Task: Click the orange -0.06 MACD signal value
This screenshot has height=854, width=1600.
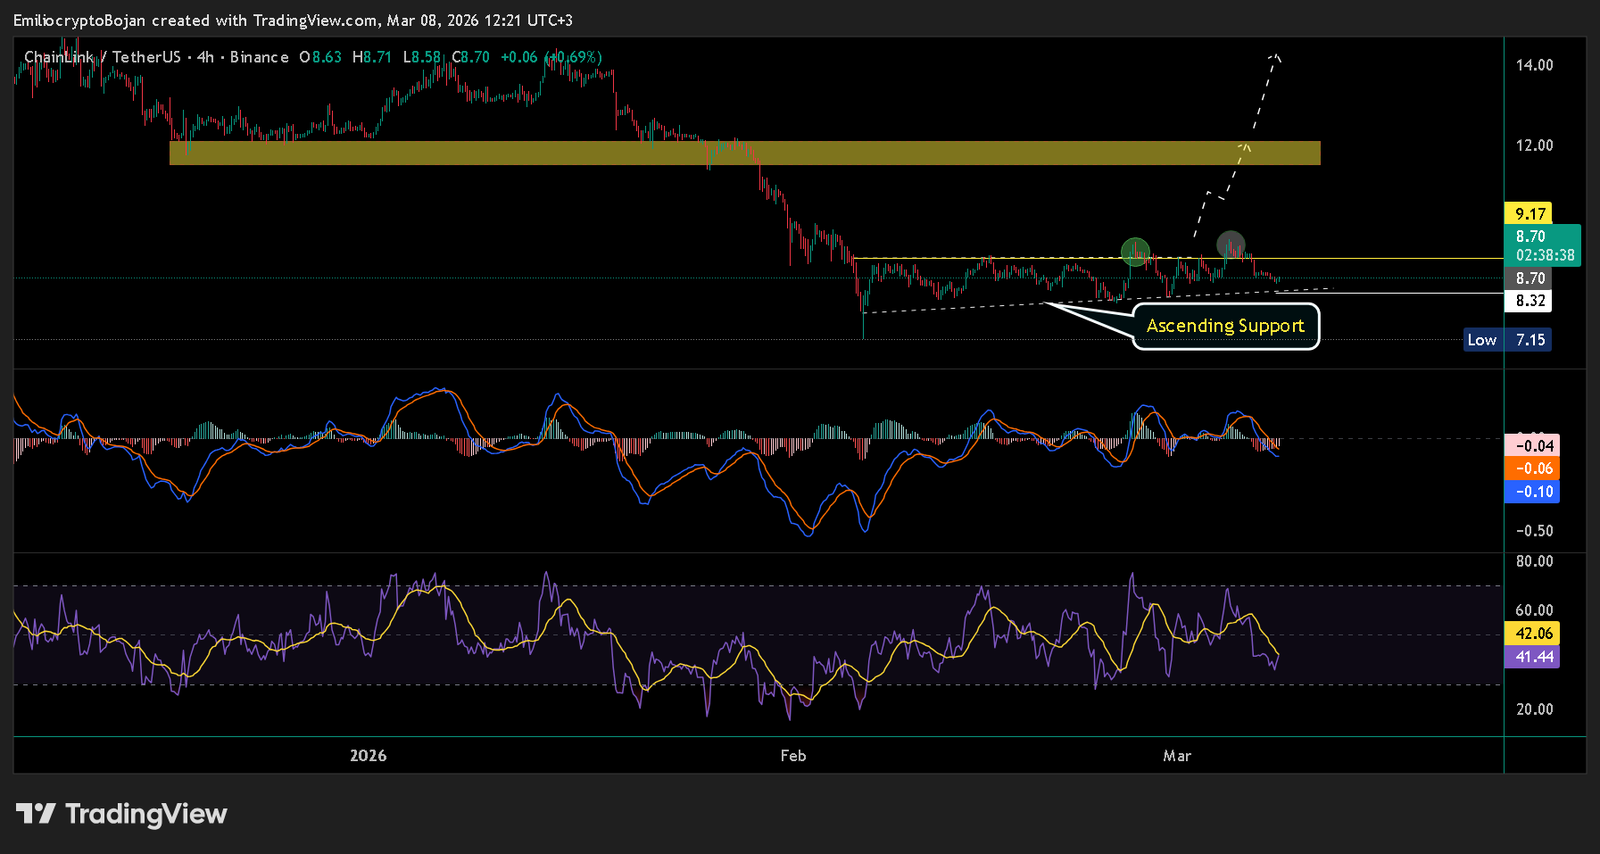Action: click(1532, 469)
